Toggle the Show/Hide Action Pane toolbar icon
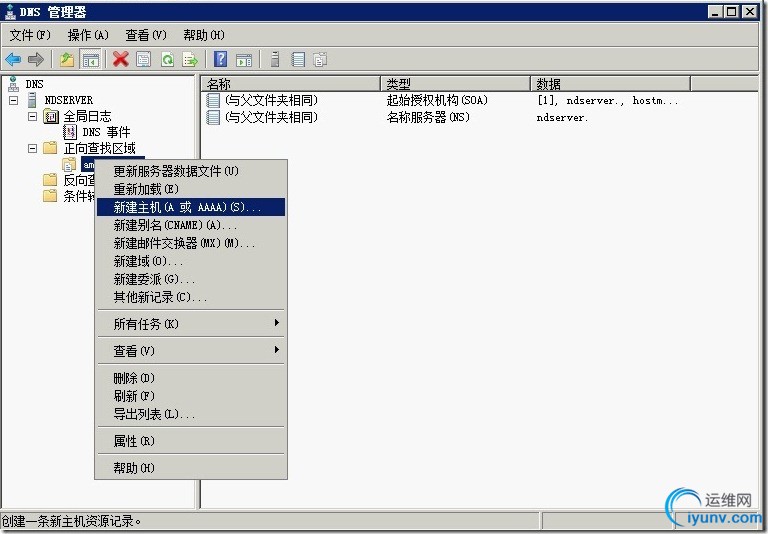 244,60
